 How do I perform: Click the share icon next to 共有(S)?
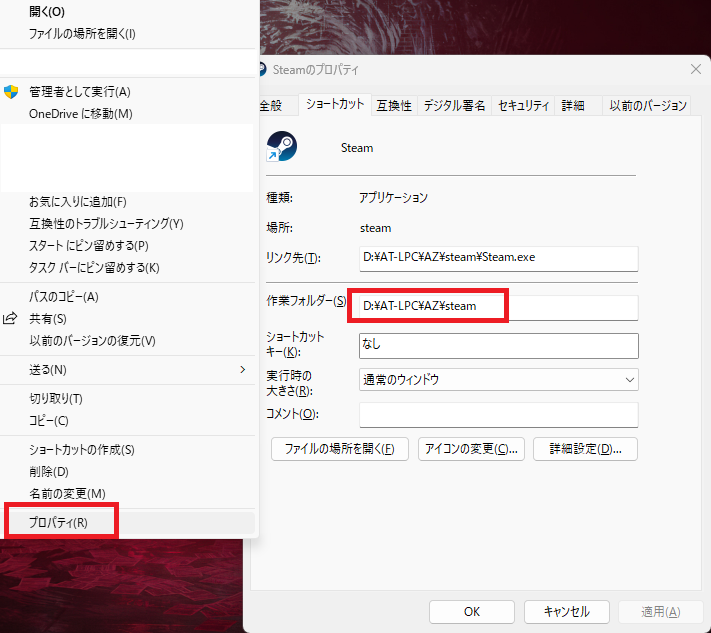coord(12,319)
